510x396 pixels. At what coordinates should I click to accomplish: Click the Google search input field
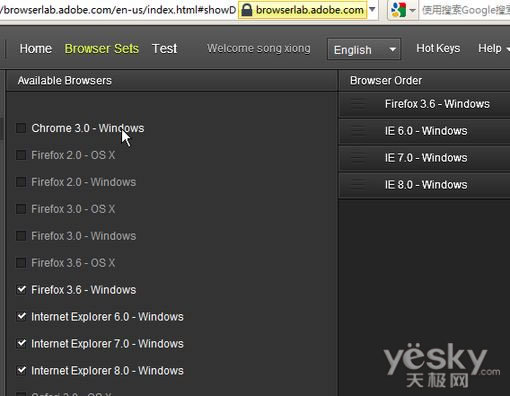(465, 10)
